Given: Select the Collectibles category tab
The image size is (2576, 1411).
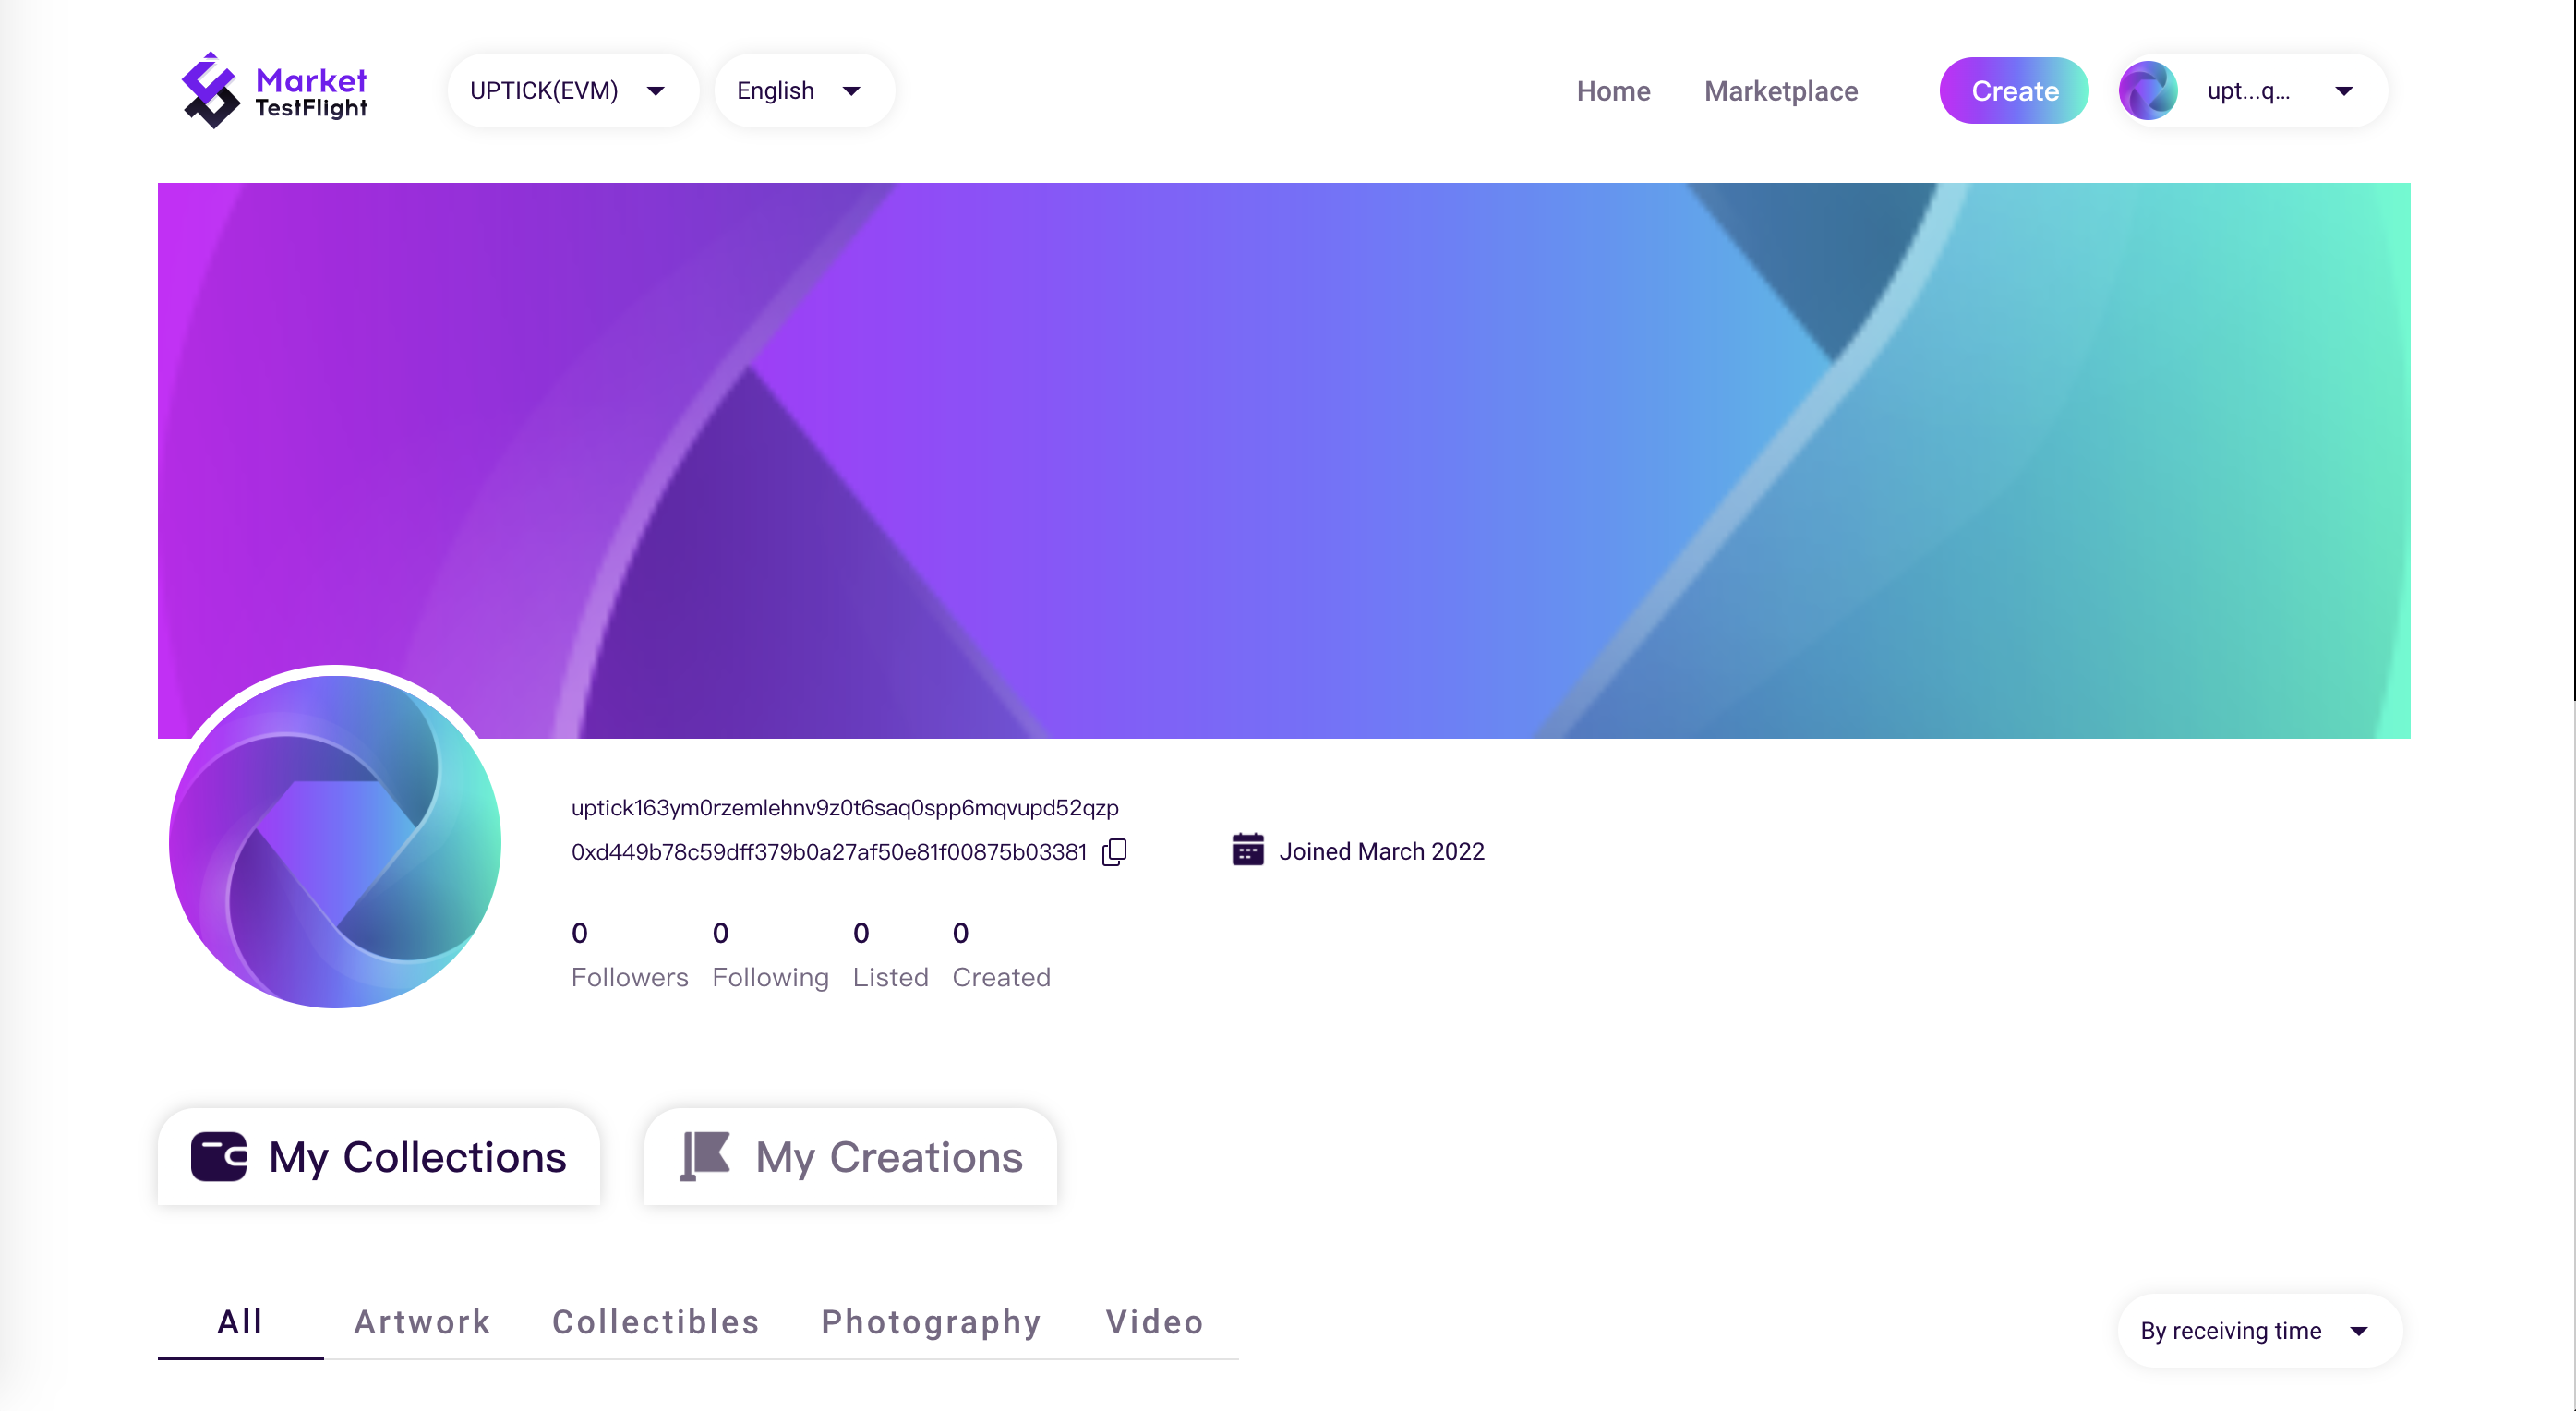Looking at the screenshot, I should pos(656,1322).
